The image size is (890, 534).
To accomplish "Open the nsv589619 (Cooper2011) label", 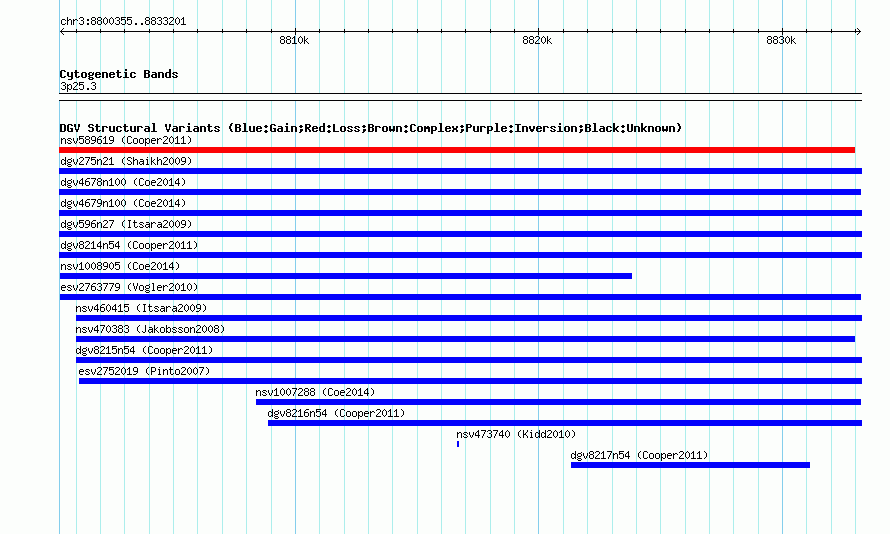I will pyautogui.click(x=126, y=140).
